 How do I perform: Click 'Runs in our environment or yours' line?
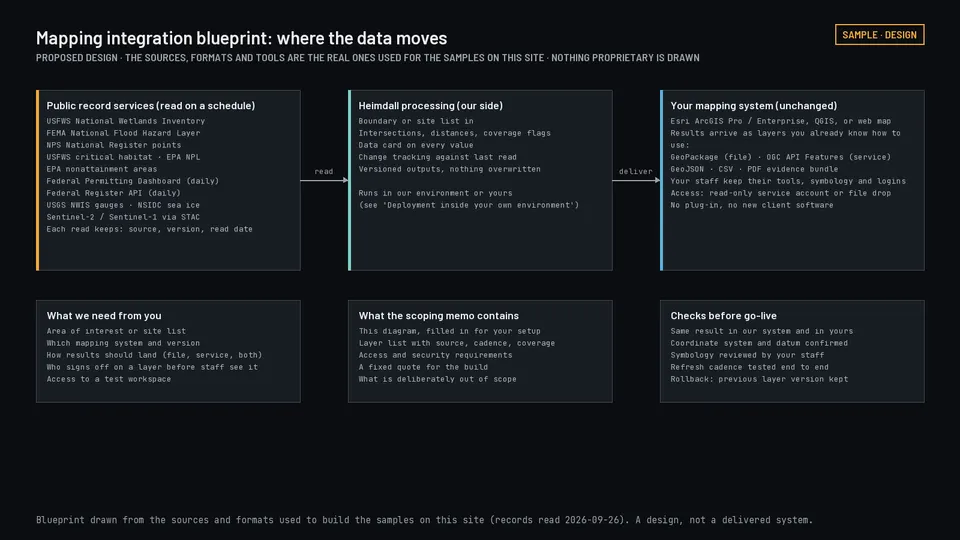(435, 193)
